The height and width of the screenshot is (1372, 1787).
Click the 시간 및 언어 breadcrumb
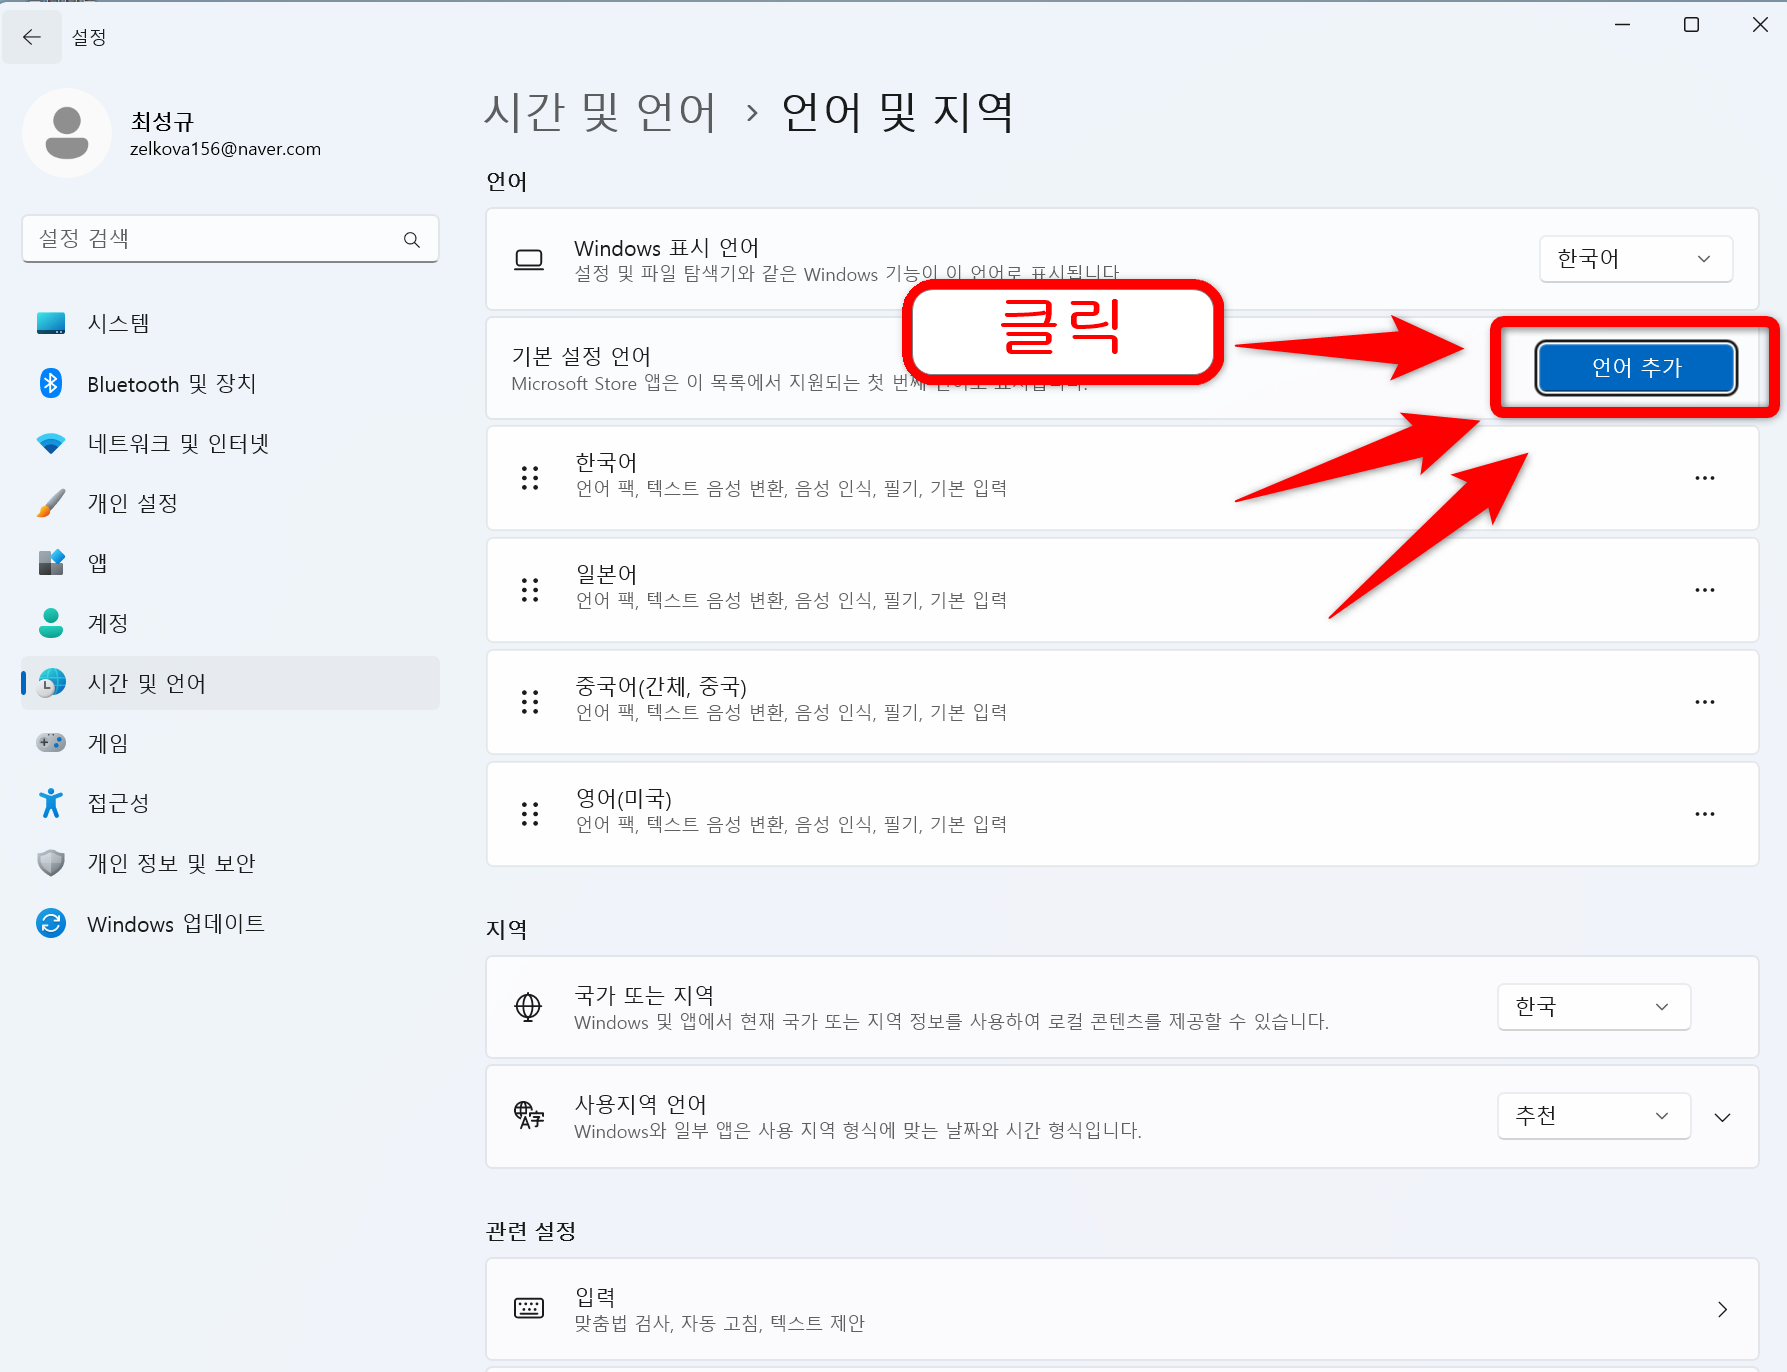[x=601, y=112]
